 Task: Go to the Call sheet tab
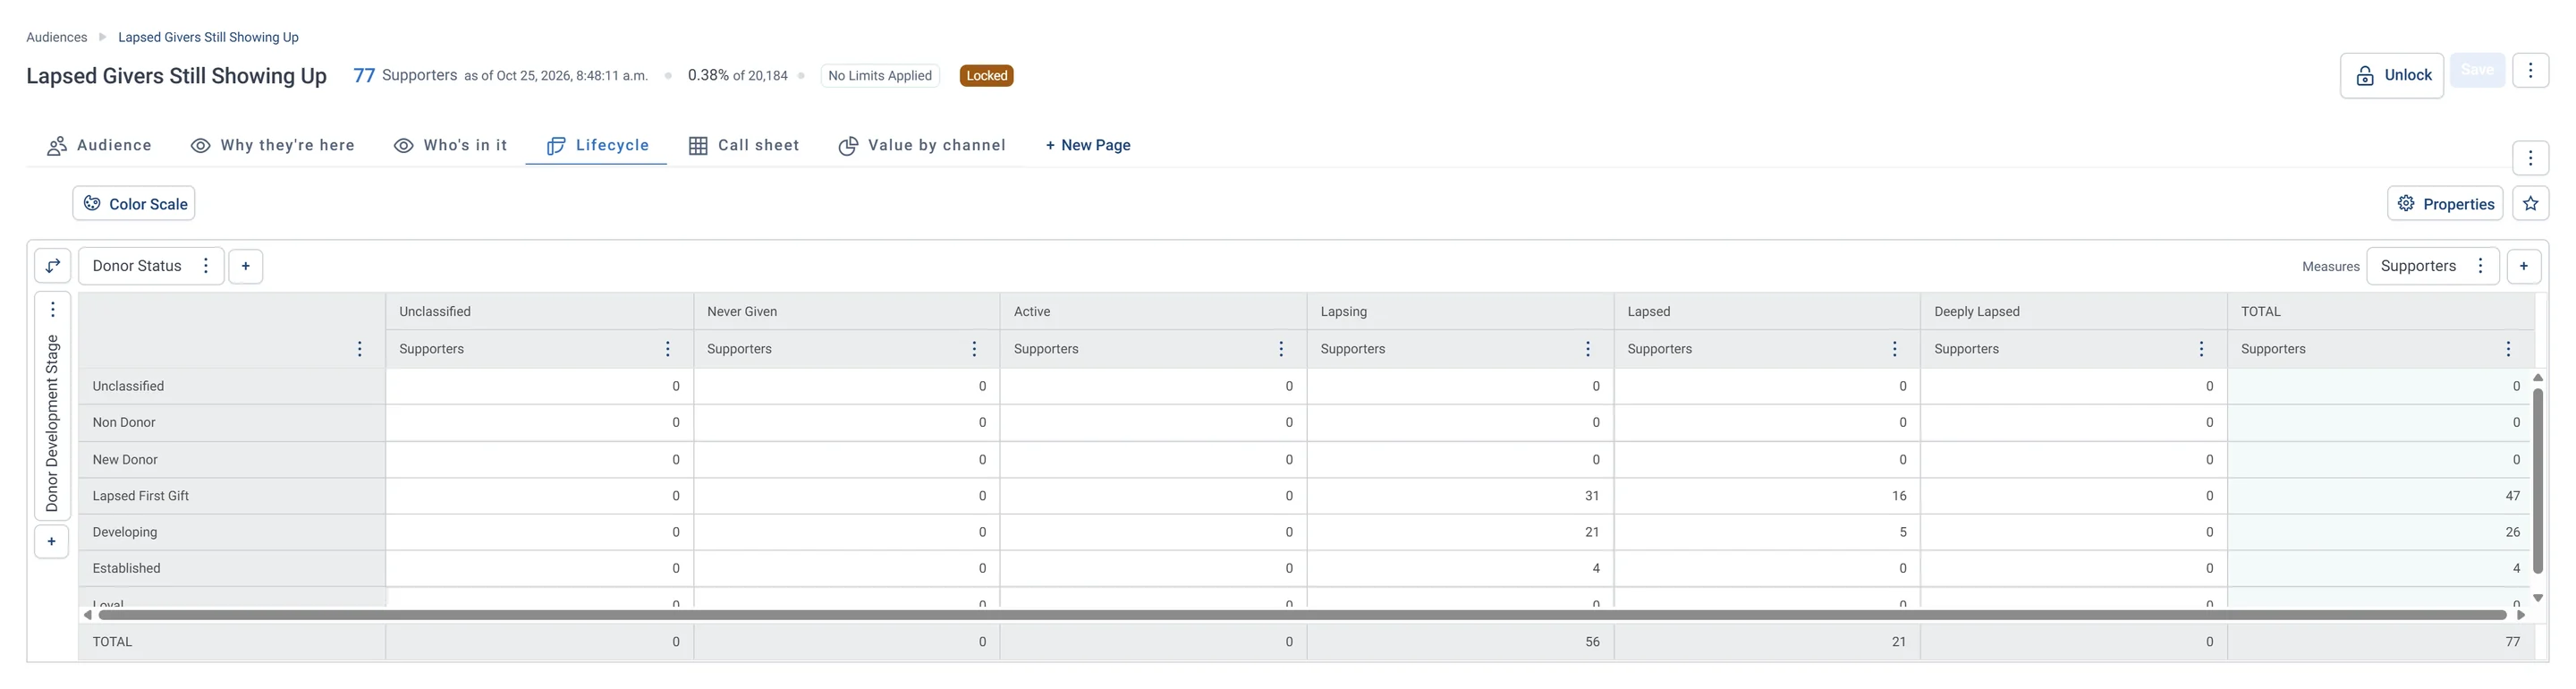744,146
